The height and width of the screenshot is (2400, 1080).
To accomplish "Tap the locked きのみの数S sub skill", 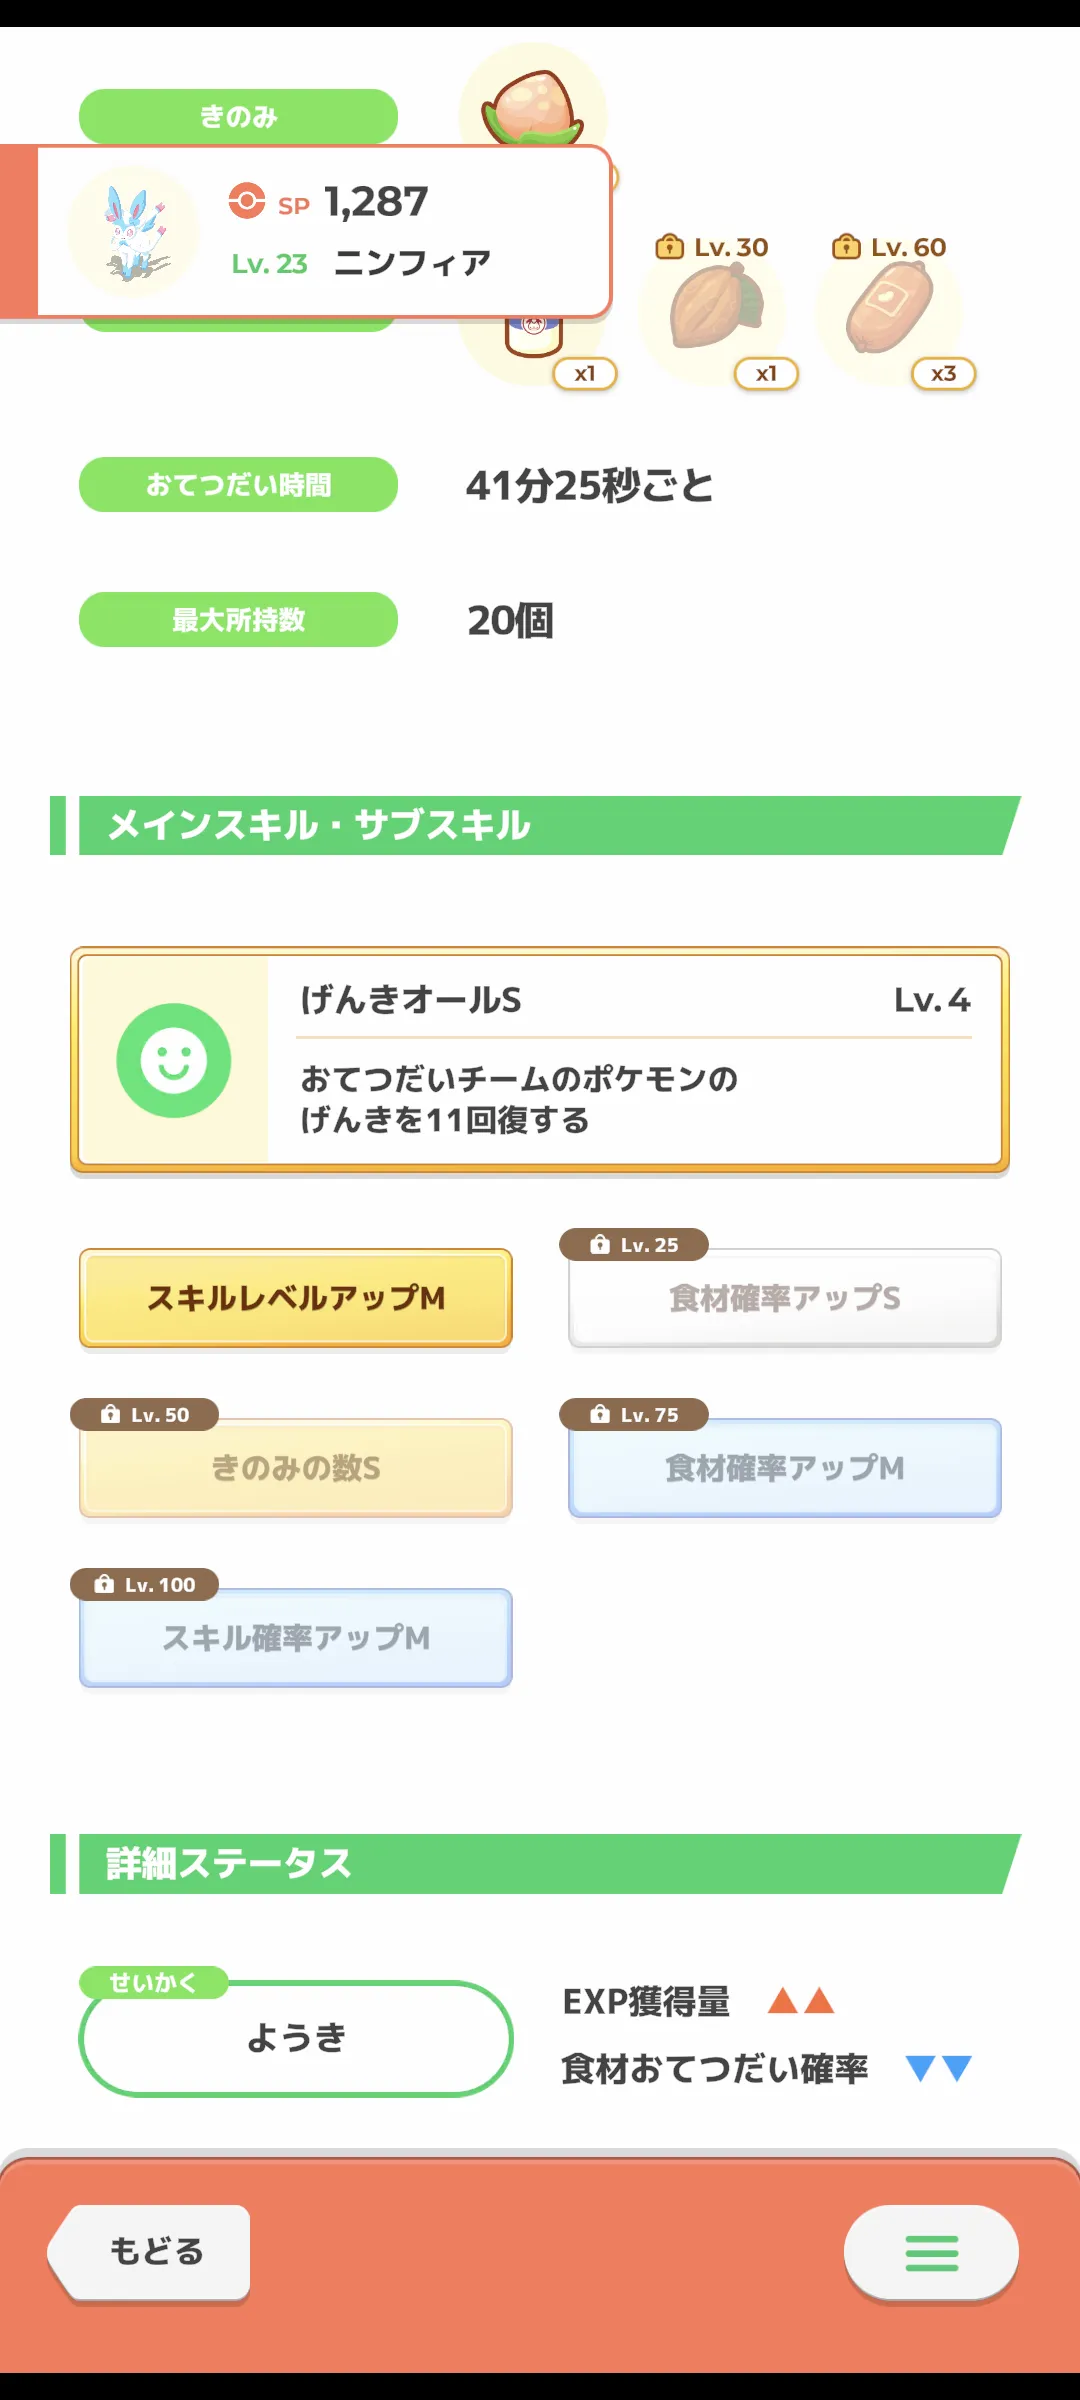I will 296,1468.
